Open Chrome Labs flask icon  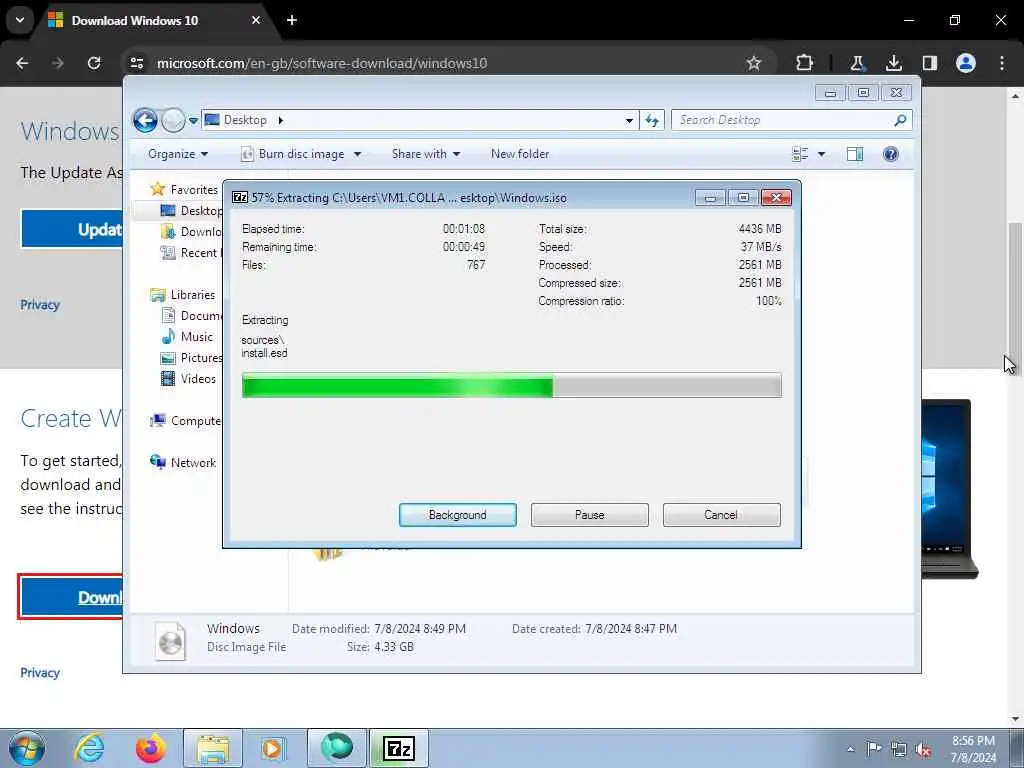857,63
